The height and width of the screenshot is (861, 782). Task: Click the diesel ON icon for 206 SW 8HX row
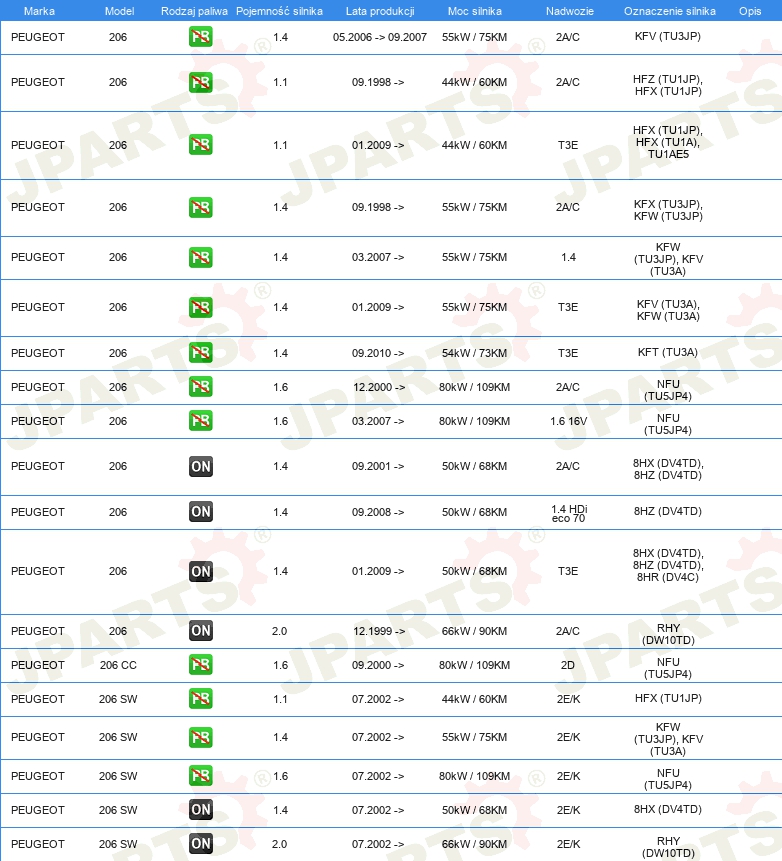(200, 809)
